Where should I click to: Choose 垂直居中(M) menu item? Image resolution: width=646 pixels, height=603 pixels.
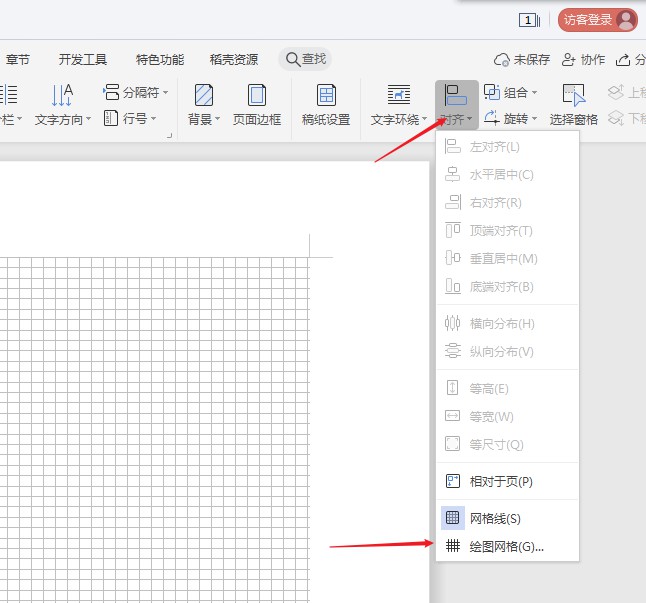pyautogui.click(x=508, y=259)
